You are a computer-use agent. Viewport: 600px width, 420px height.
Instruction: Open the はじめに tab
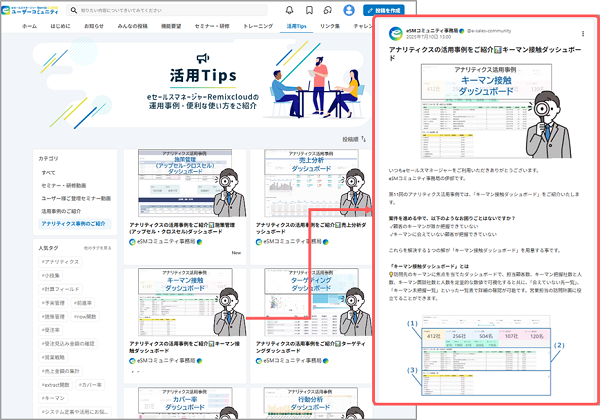[60, 26]
